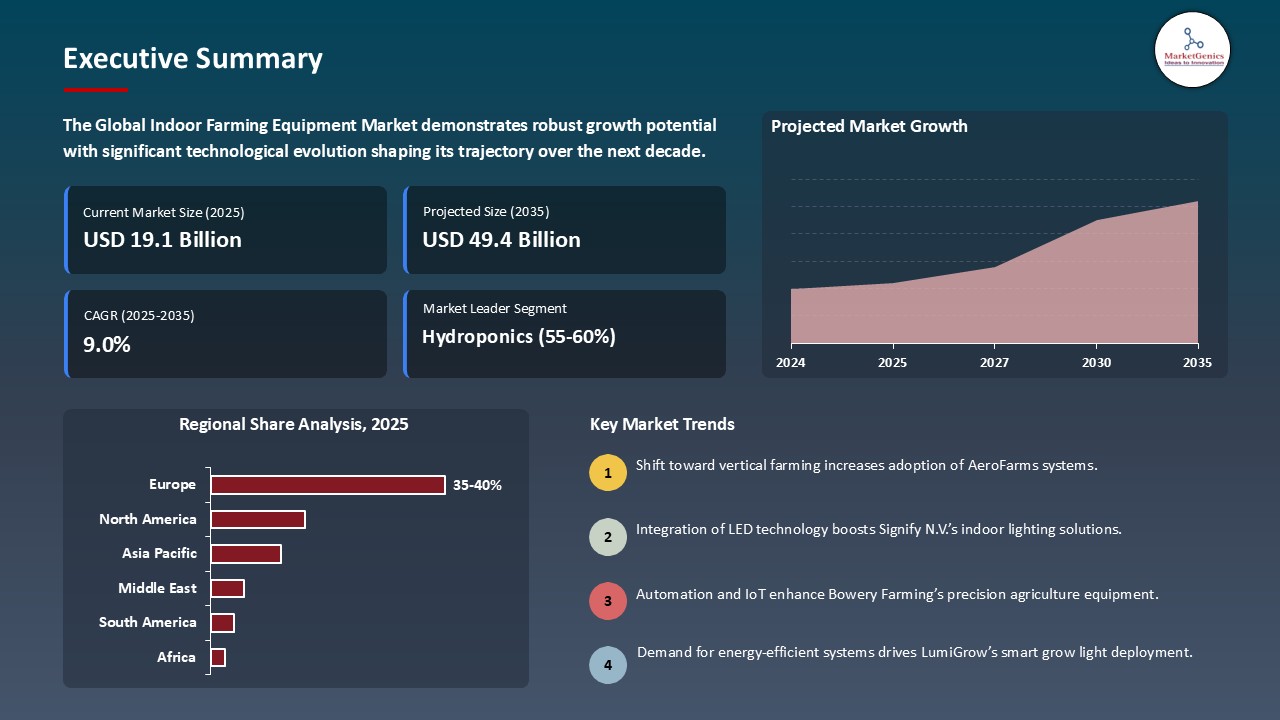The image size is (1280, 720).
Task: Select the Hydroponics market leader segment card
Action: click(565, 333)
